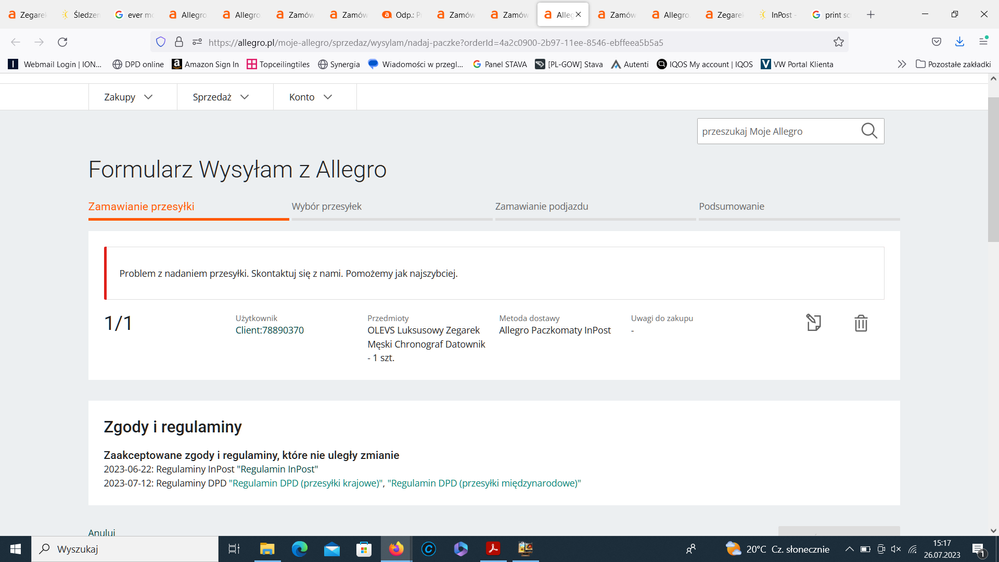The image size is (999, 562).
Task: Reload the current page
Action: 62,42
